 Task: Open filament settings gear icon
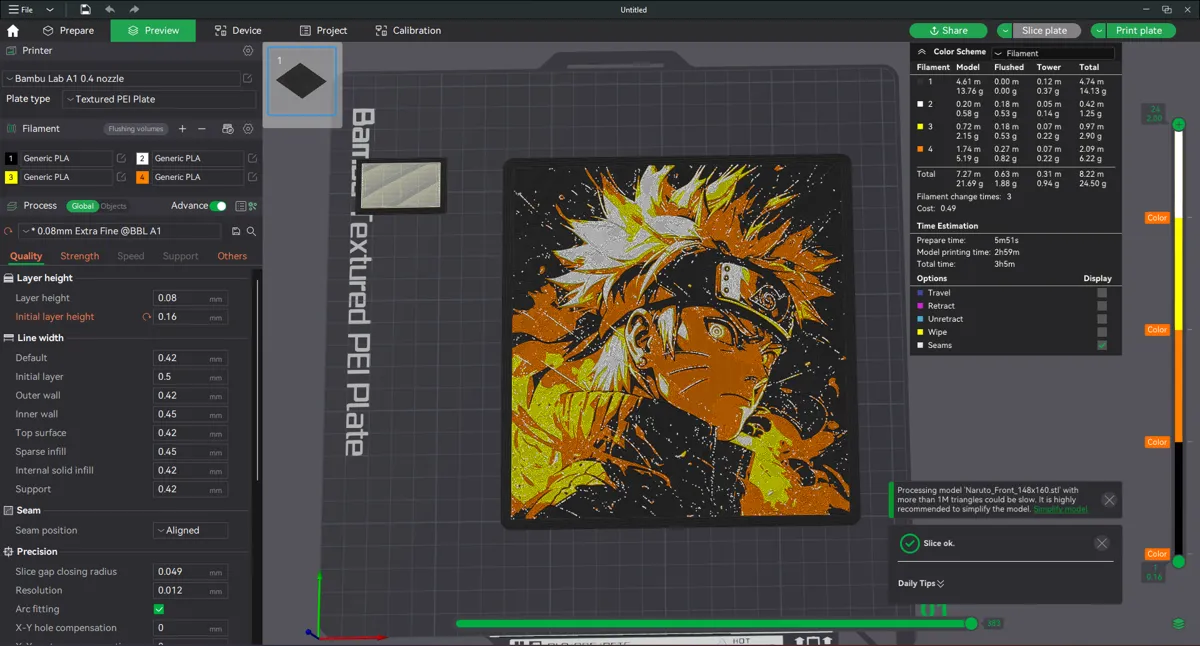click(248, 129)
